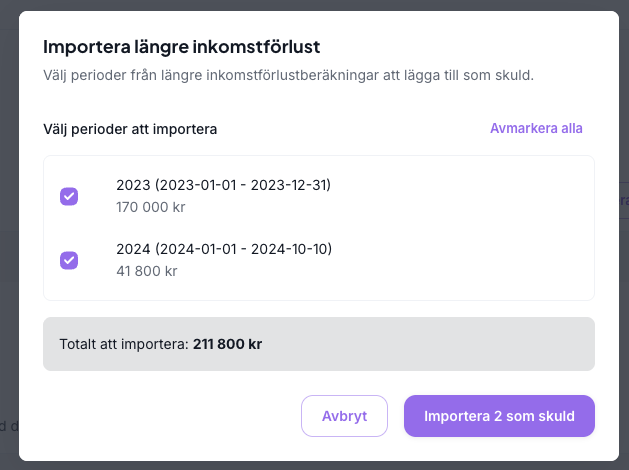Click the 211 800 kr total

click(x=228, y=344)
